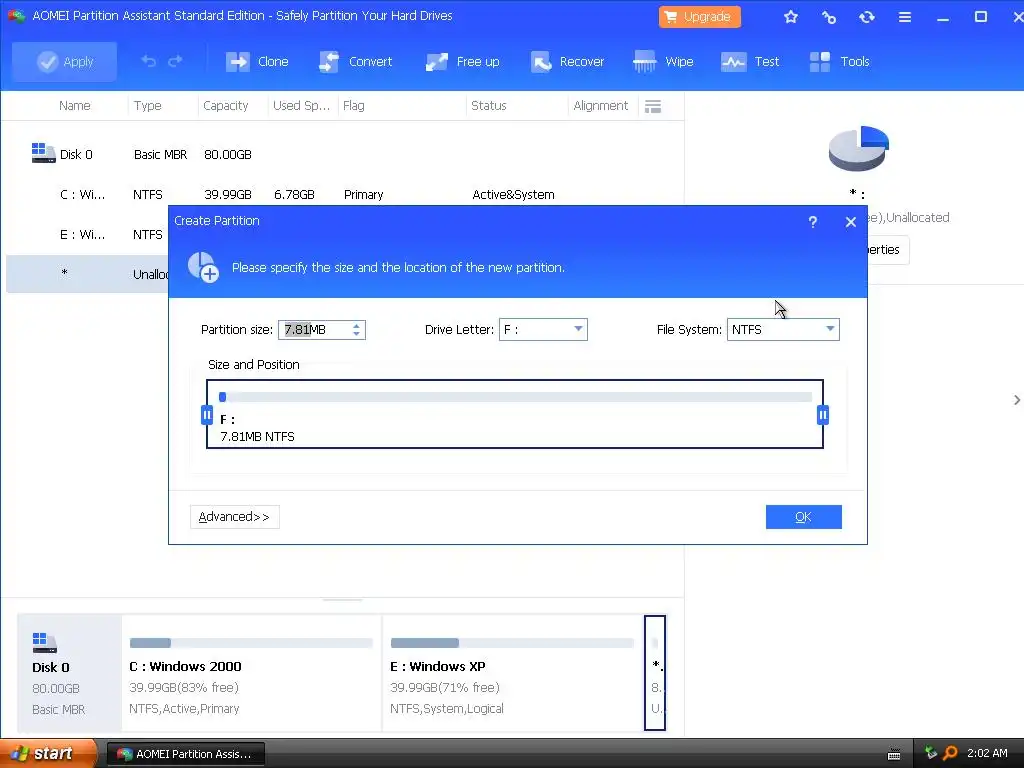Open the Tools menu
Screen dimensions: 1024x768
coord(839,61)
